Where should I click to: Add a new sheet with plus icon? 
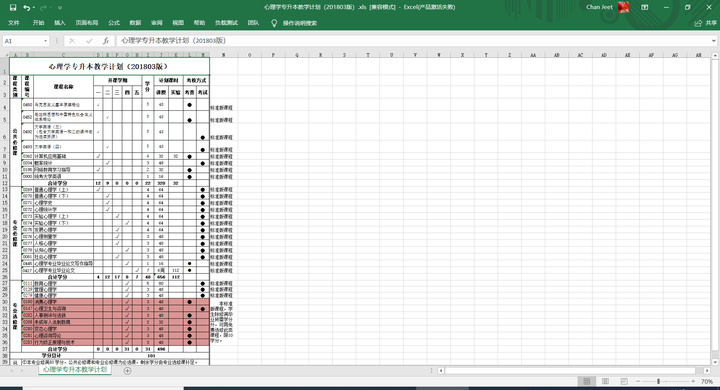point(127,371)
